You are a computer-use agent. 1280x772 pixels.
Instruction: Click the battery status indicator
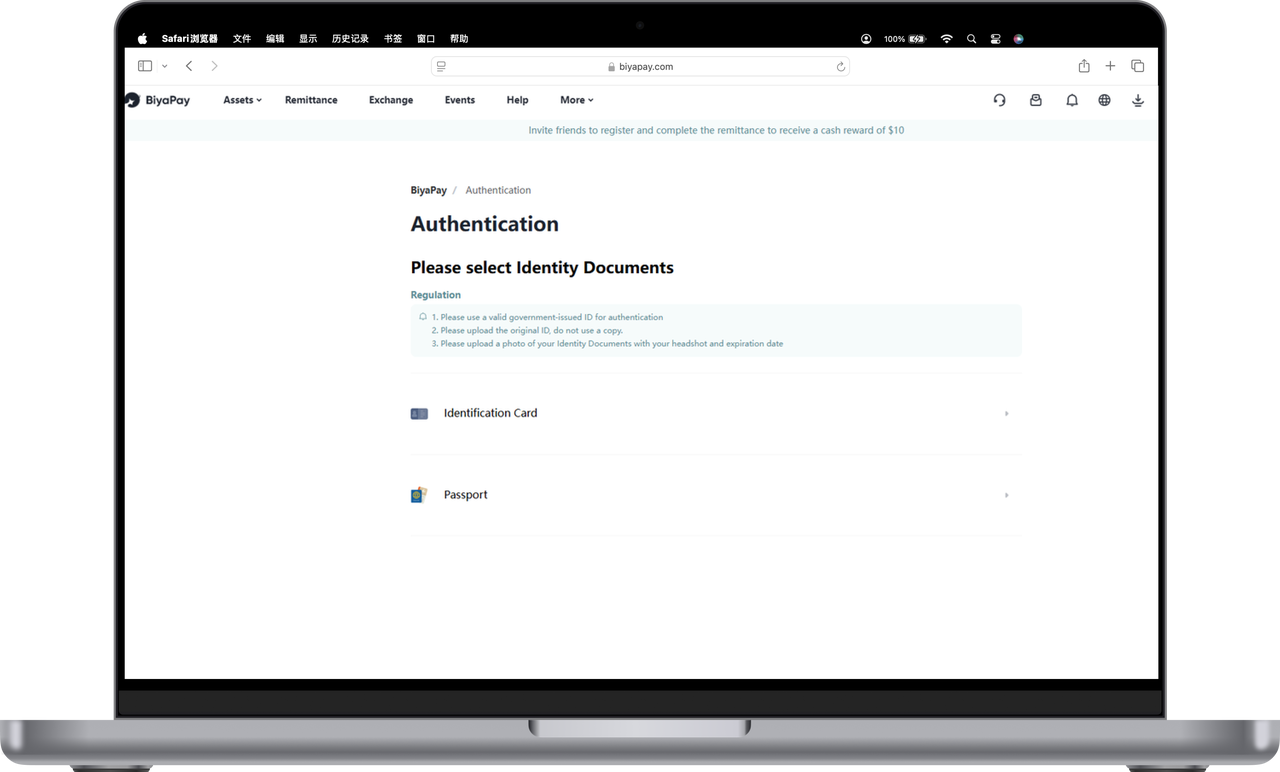[905, 39]
